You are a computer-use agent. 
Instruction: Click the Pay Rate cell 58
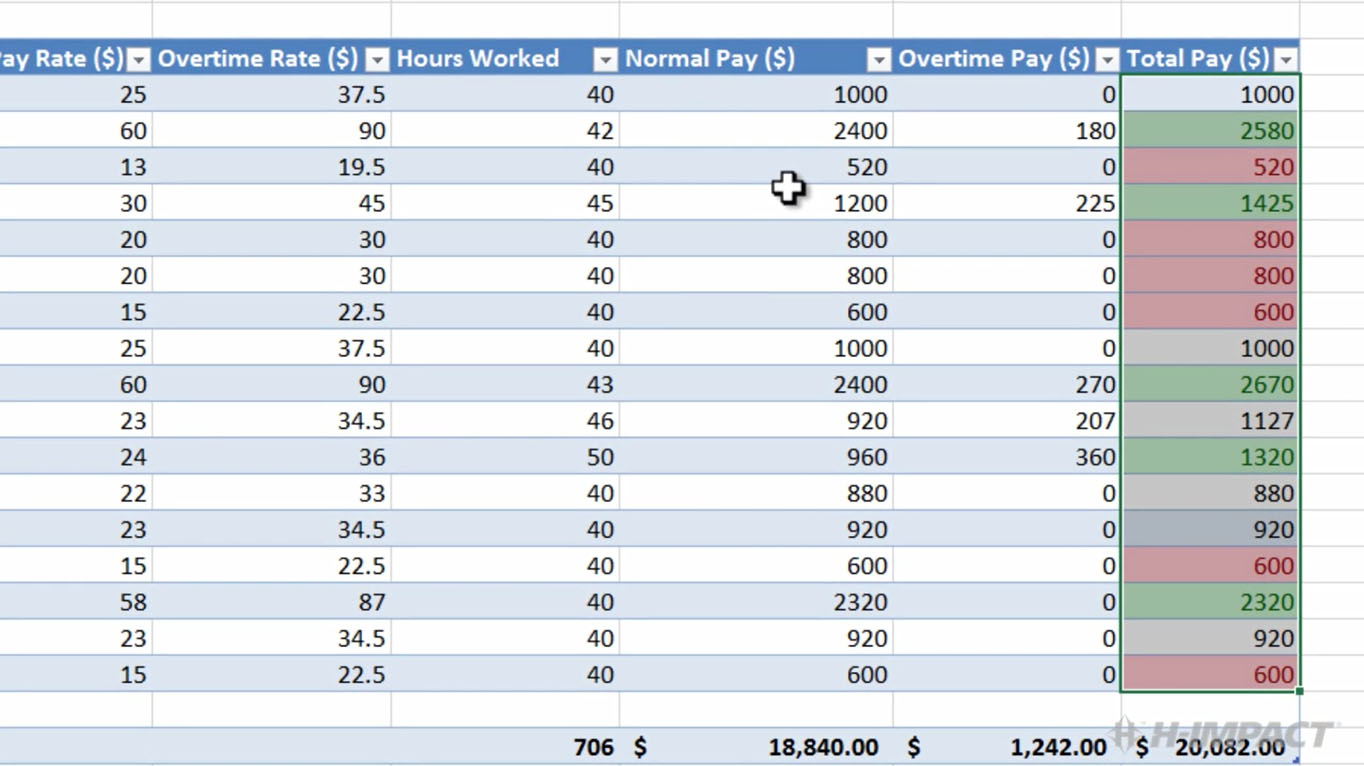pos(76,602)
